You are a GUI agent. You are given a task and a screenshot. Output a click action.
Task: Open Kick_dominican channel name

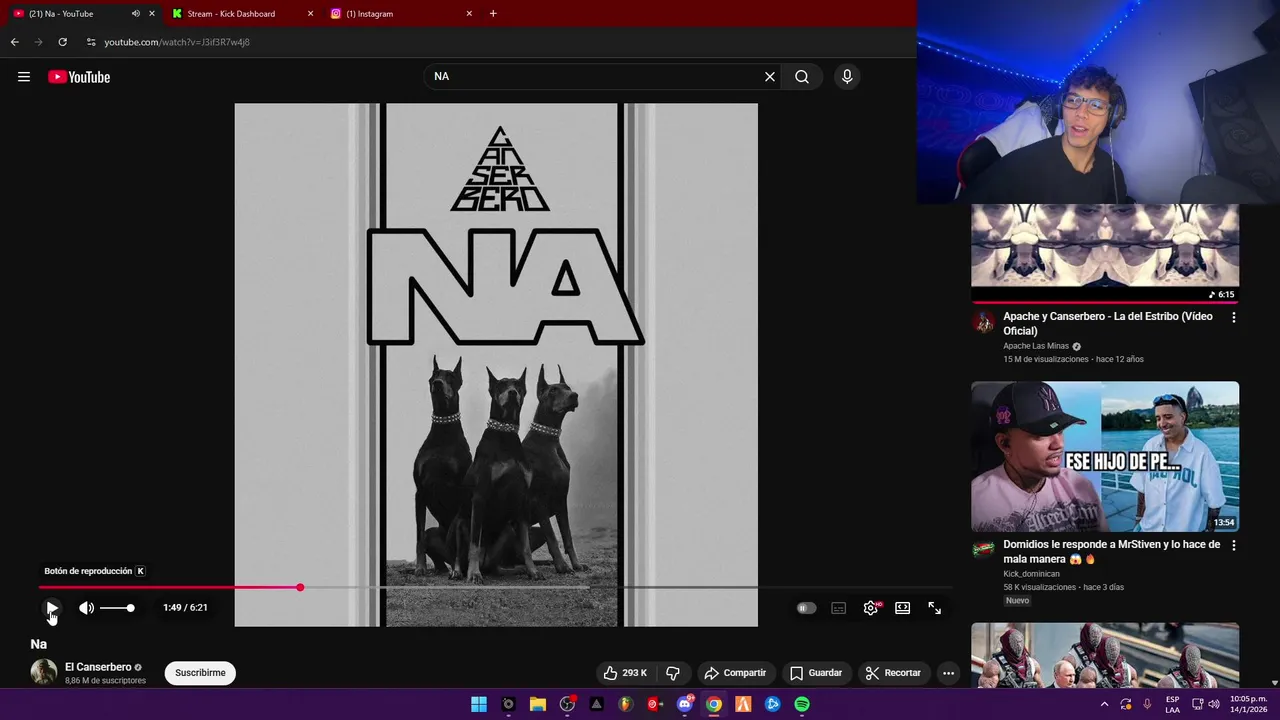pyautogui.click(x=1031, y=574)
